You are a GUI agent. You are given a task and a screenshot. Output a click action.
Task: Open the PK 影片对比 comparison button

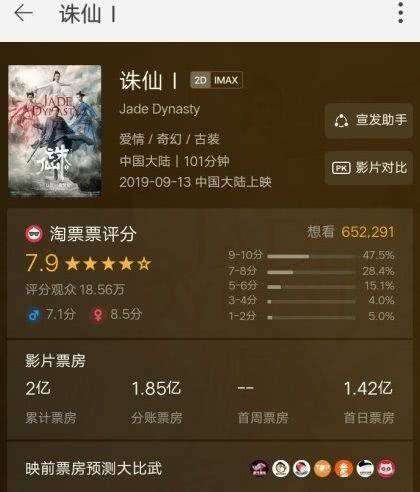369,168
